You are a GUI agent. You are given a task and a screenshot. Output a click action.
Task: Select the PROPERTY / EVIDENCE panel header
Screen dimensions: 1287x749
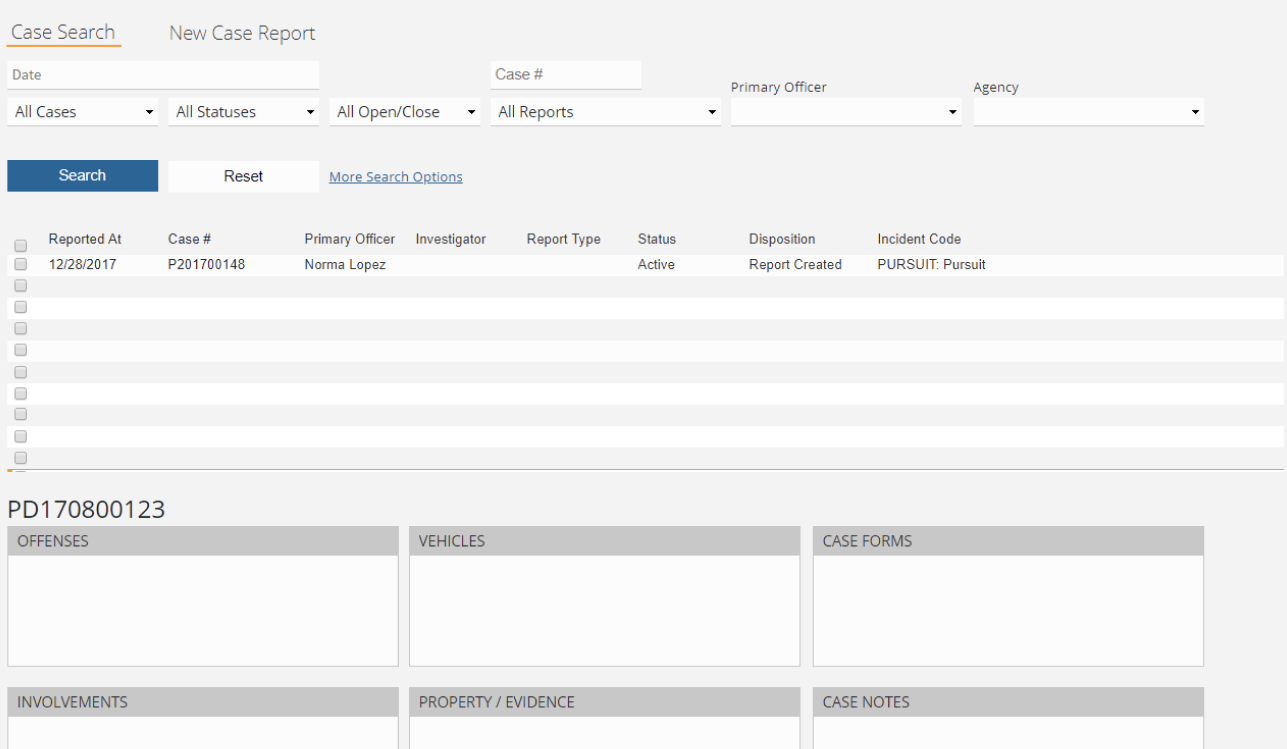pyautogui.click(x=605, y=702)
